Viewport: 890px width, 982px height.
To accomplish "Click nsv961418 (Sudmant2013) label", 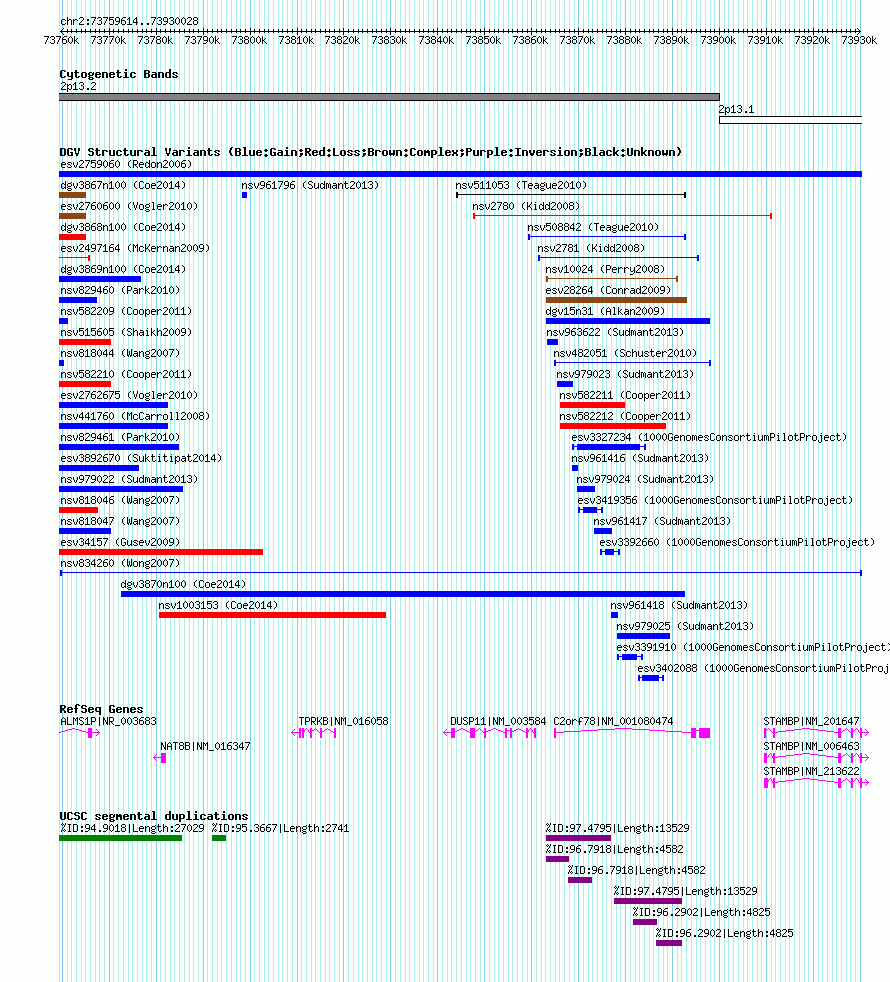I will [x=679, y=605].
